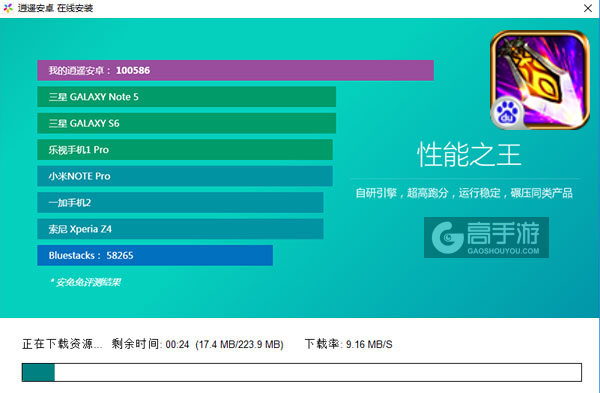Image resolution: width=600 pixels, height=393 pixels.
Task: Click the 下载率 9.16 MB/S speed text
Action: click(348, 344)
